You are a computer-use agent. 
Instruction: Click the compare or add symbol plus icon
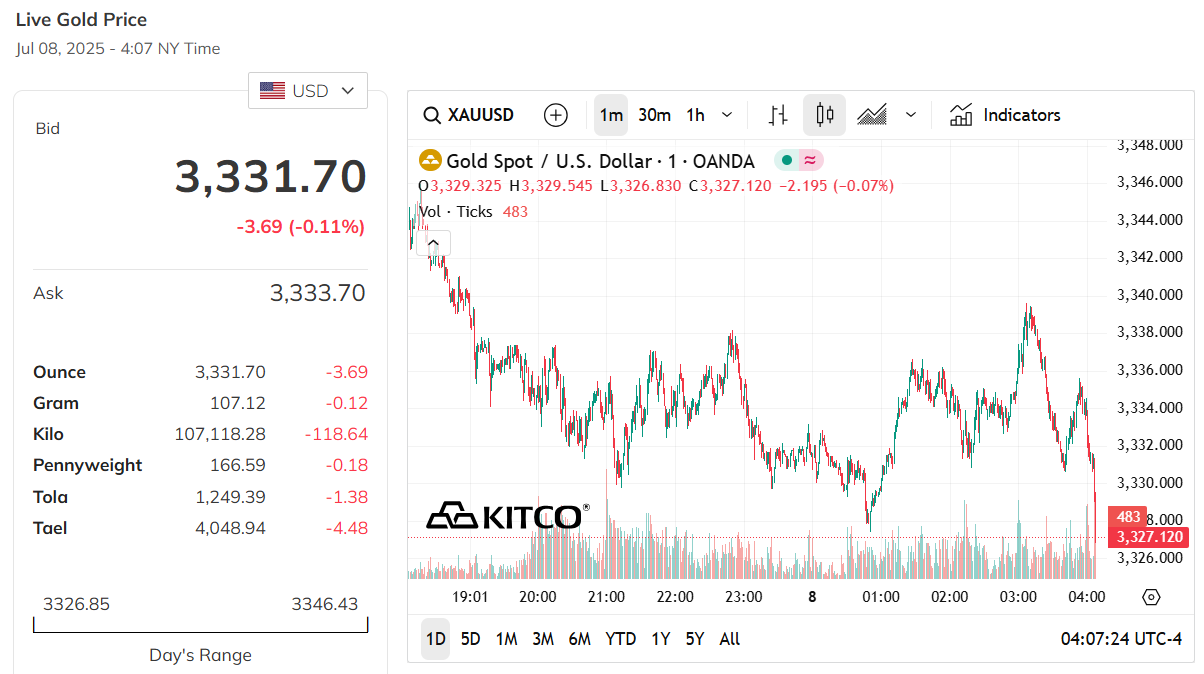point(556,115)
